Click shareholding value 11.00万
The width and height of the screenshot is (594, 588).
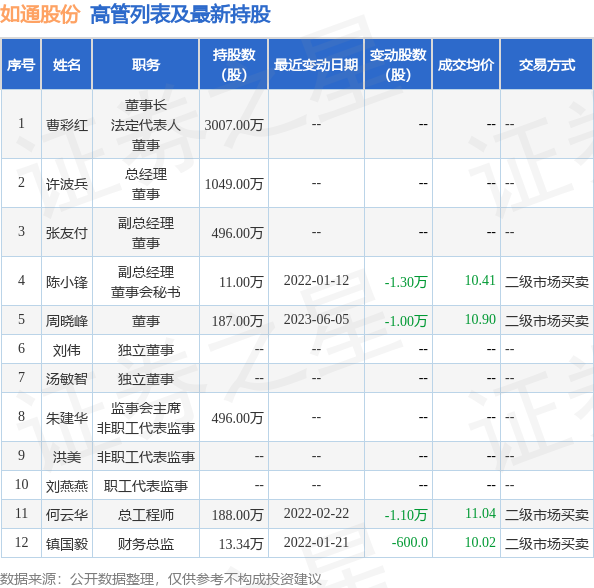pos(241,281)
